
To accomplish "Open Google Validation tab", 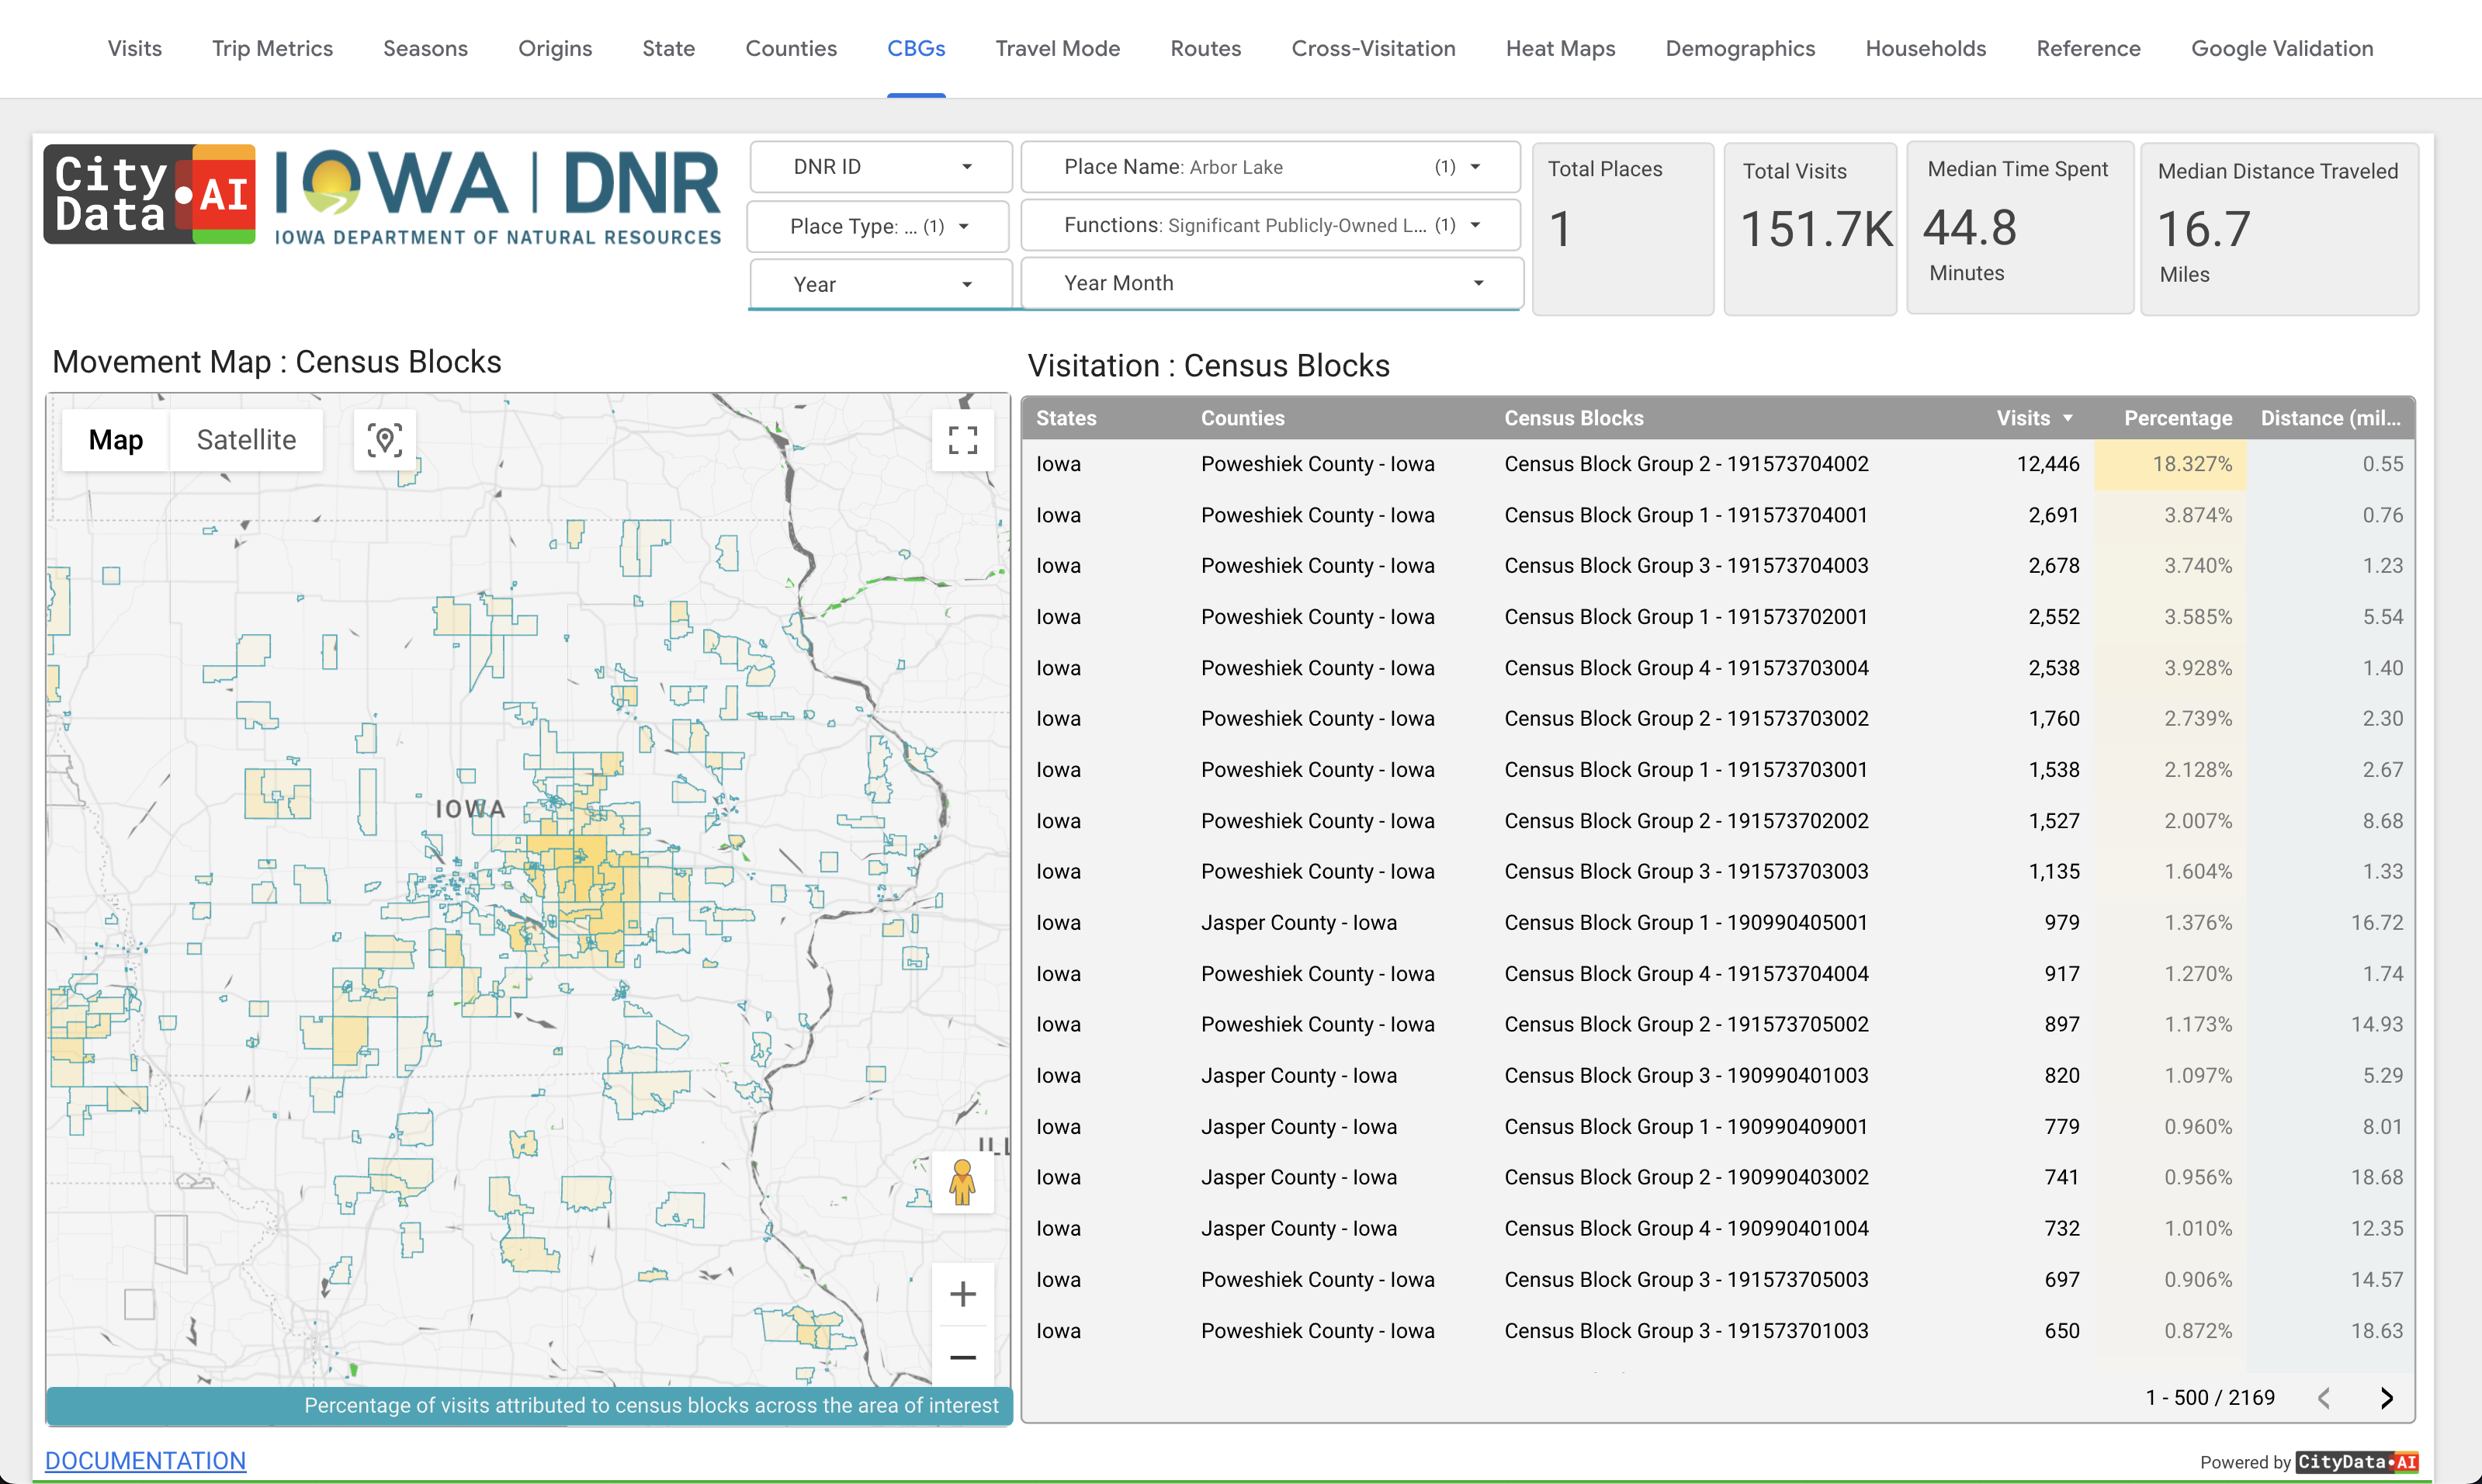I will coord(2281,48).
